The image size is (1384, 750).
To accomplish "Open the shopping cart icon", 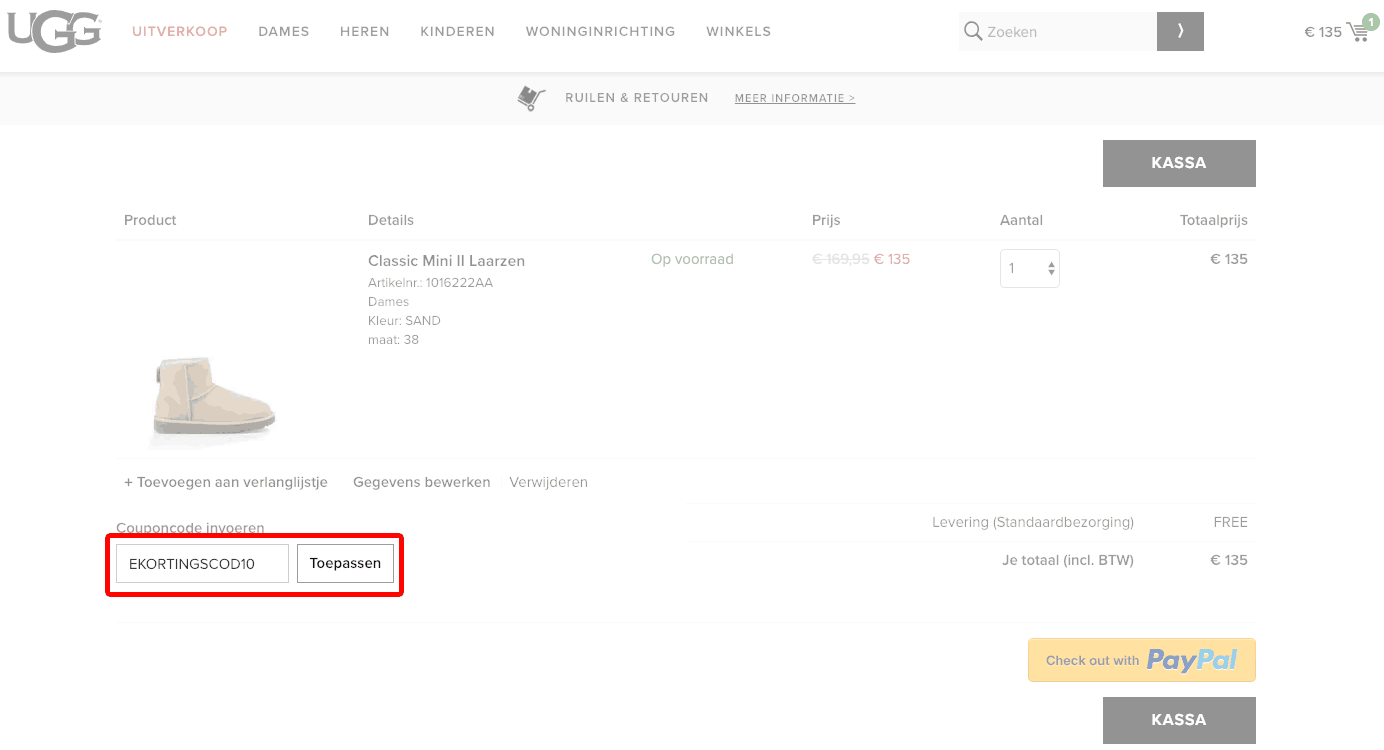I will [1360, 30].
